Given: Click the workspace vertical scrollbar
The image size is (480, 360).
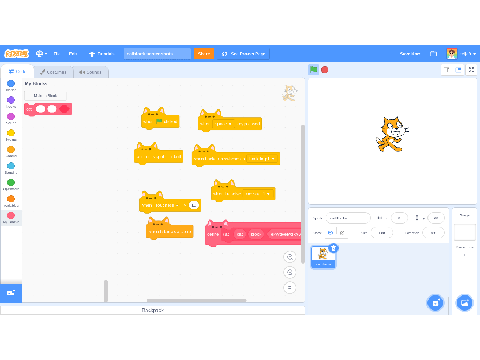Looking at the screenshot, I should click(x=303, y=194).
